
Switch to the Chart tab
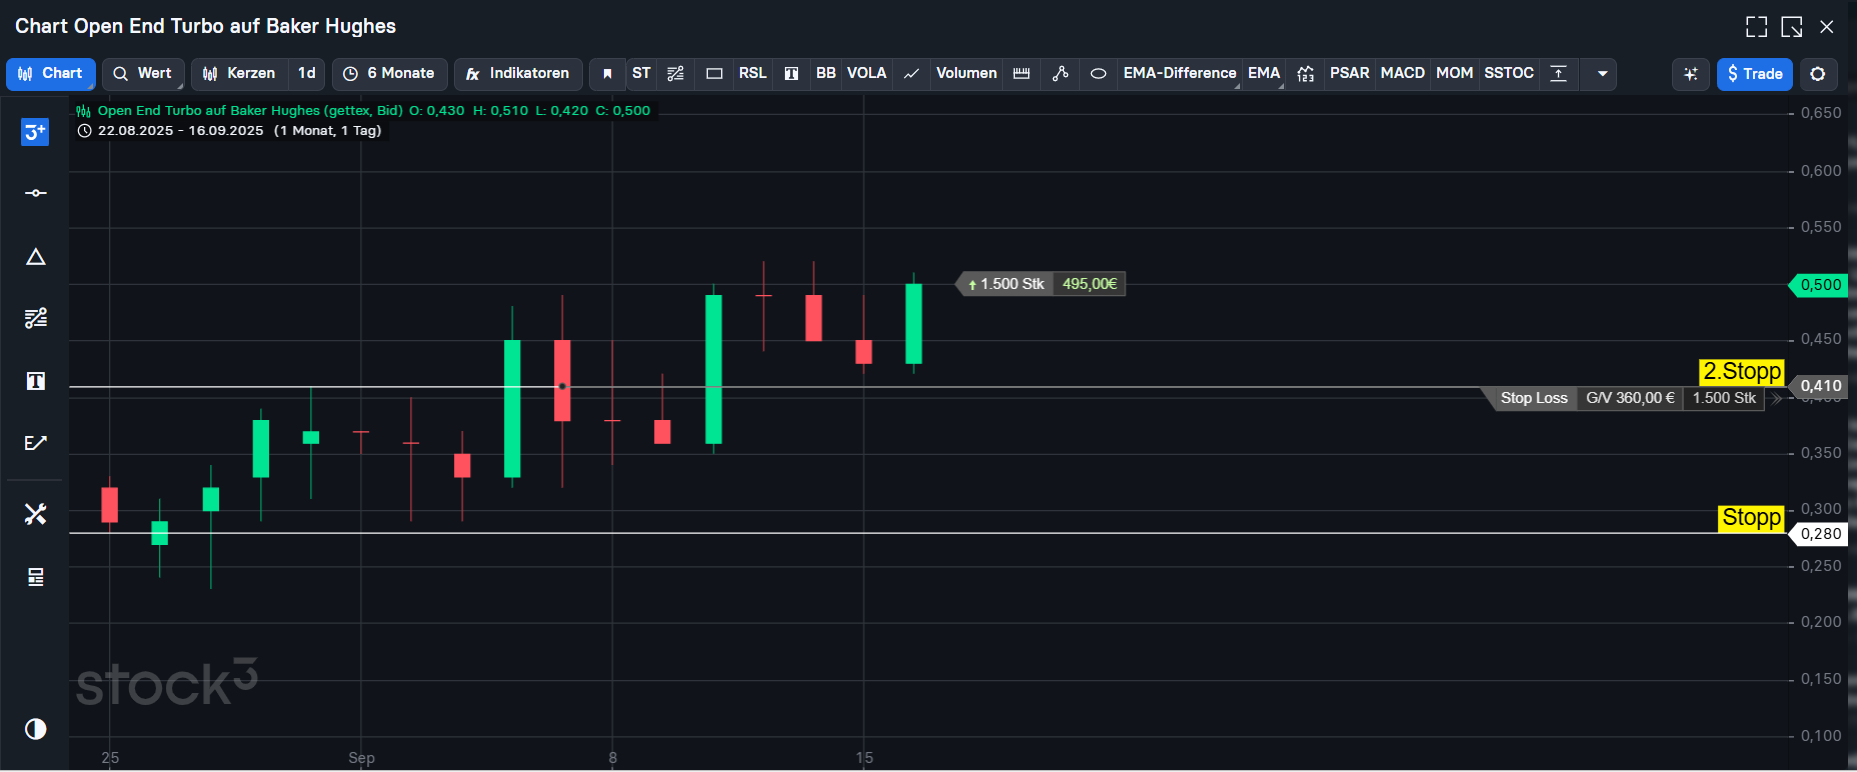pyautogui.click(x=51, y=74)
